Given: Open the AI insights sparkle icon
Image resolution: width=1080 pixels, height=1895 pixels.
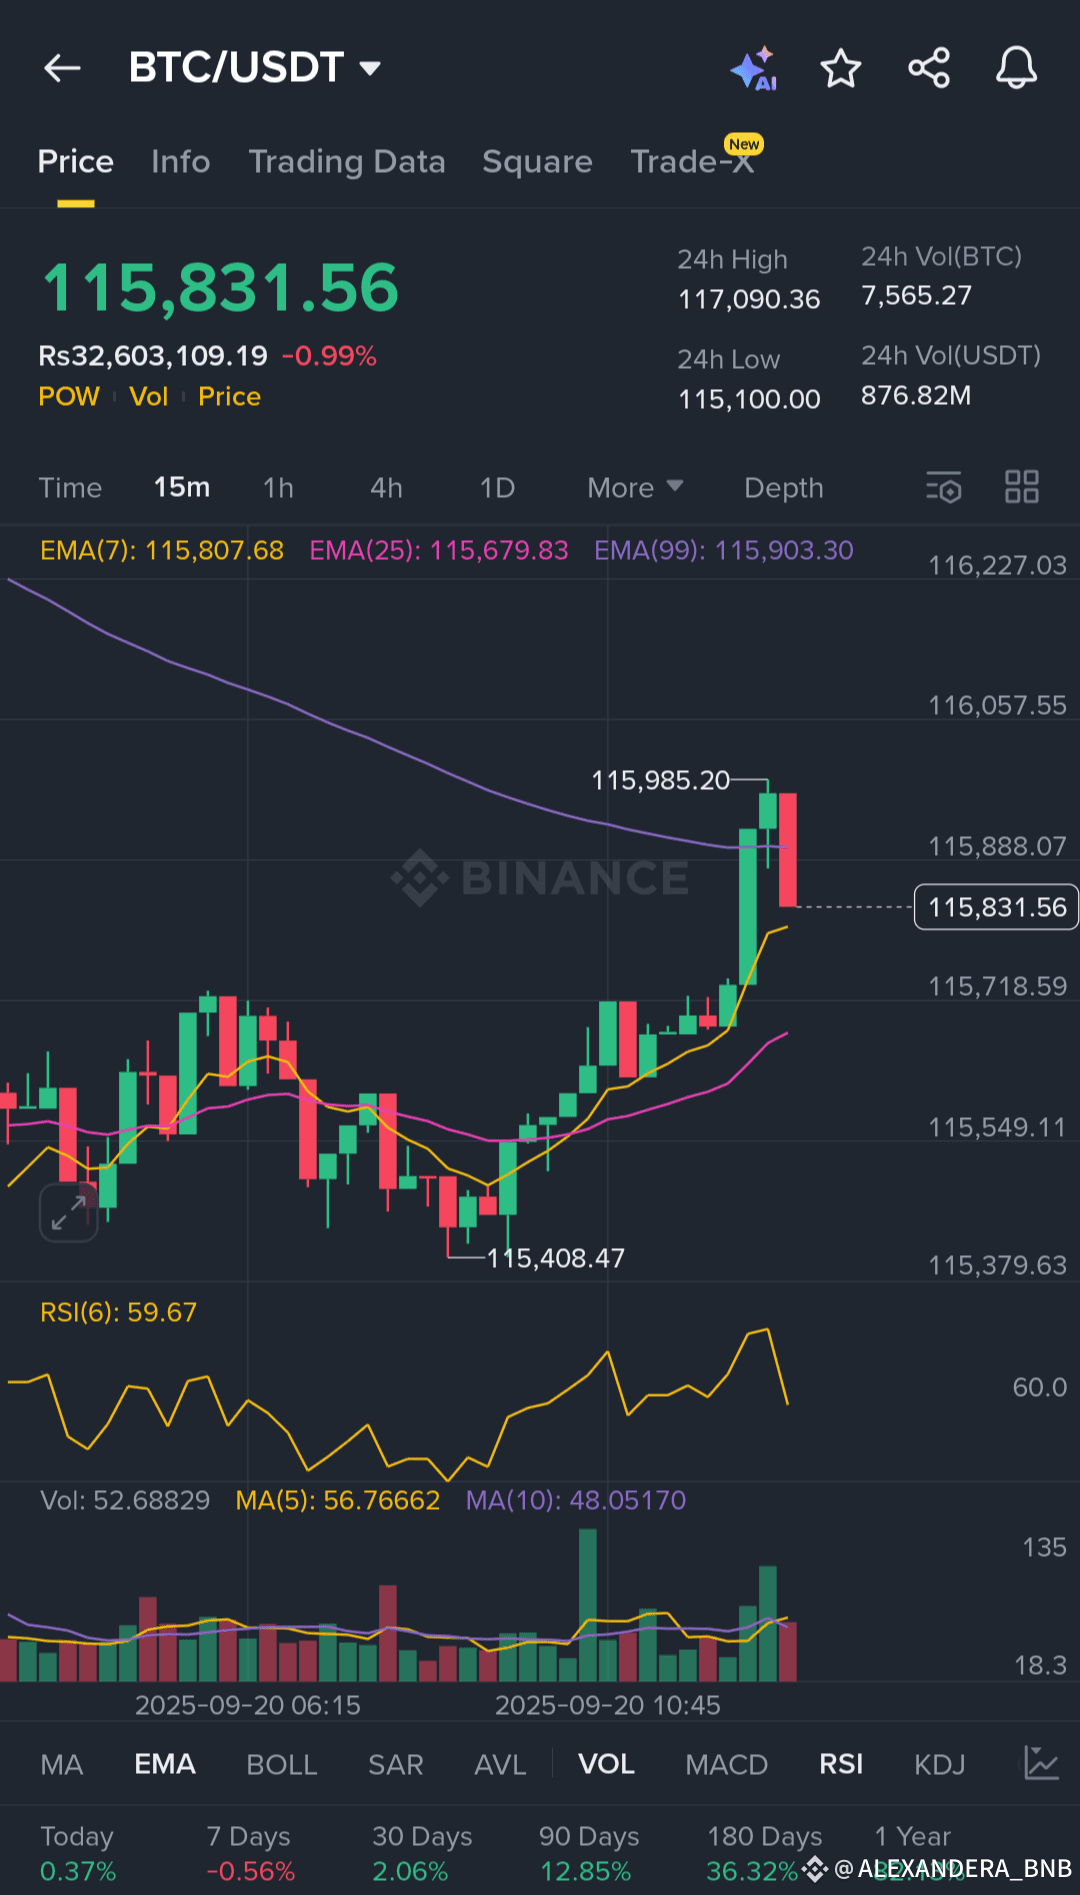Looking at the screenshot, I should (754, 68).
